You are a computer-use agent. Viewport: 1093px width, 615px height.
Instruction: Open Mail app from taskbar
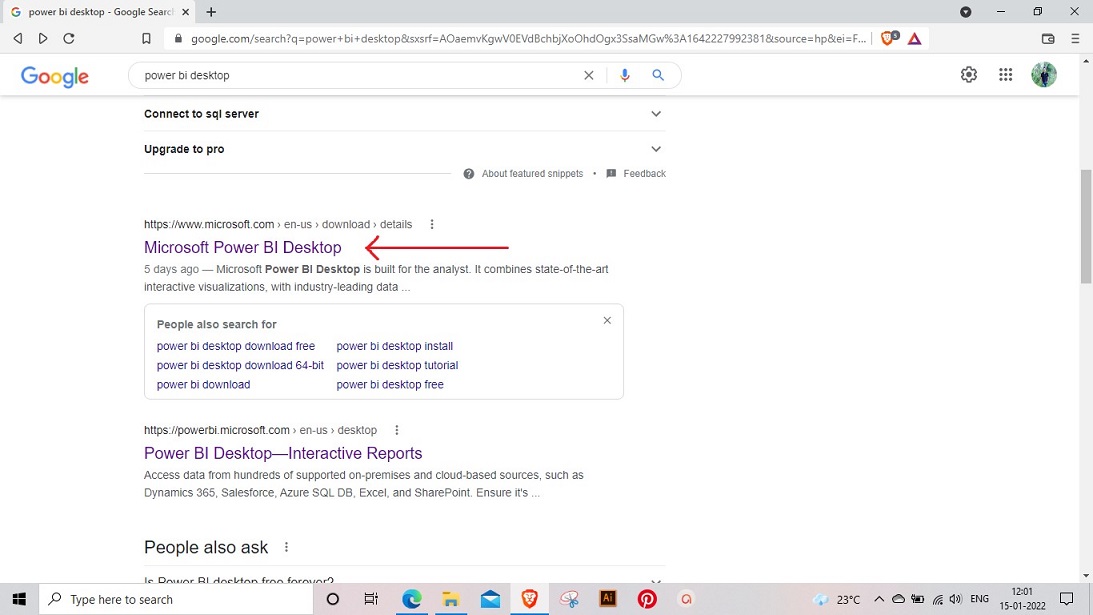[490, 599]
